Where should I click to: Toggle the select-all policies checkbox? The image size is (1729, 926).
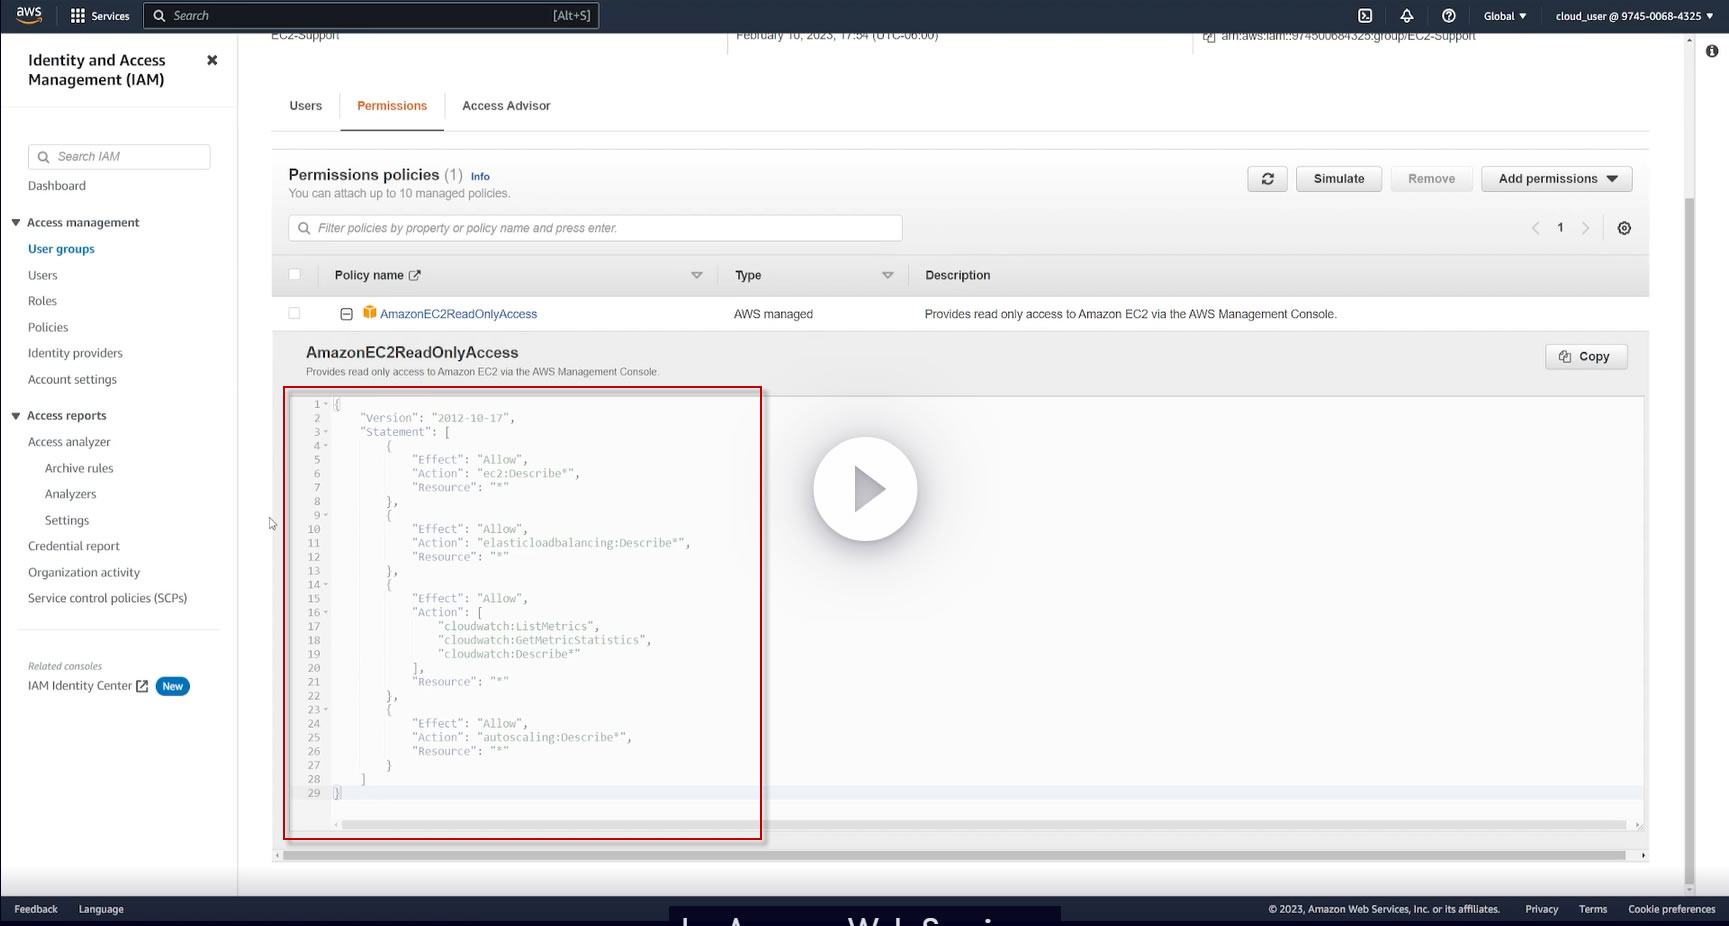coord(294,274)
